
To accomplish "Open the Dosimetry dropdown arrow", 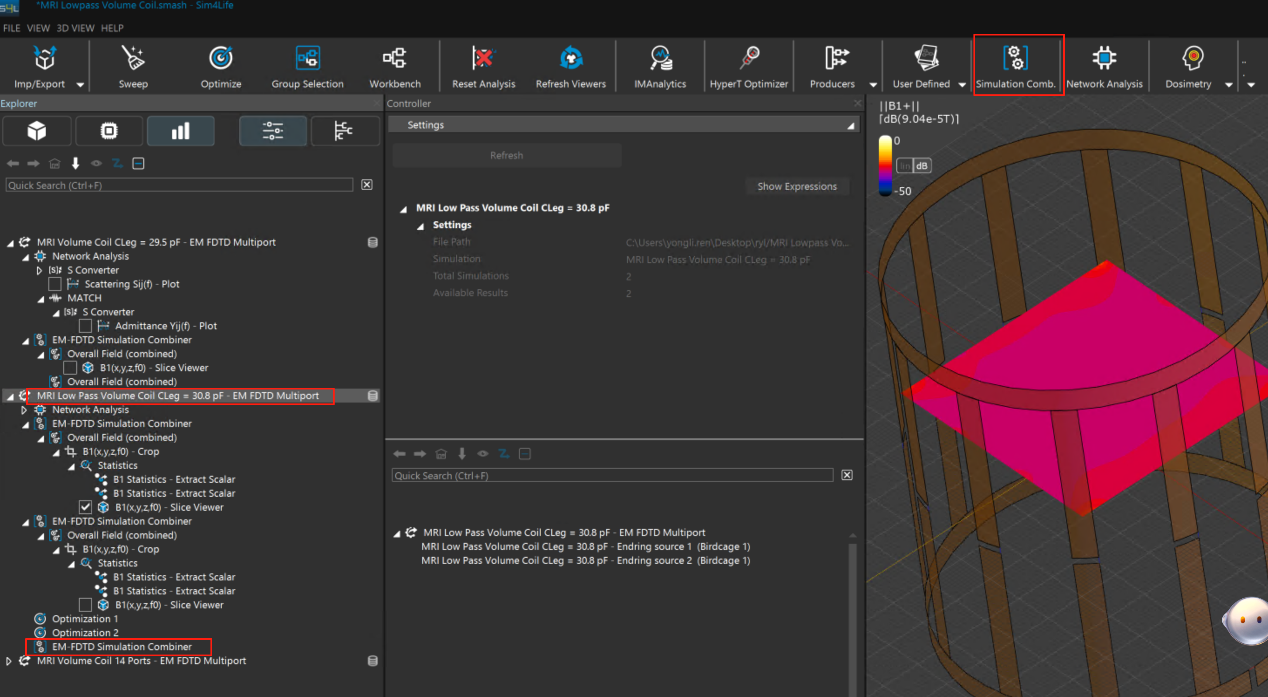I will point(1229,85).
